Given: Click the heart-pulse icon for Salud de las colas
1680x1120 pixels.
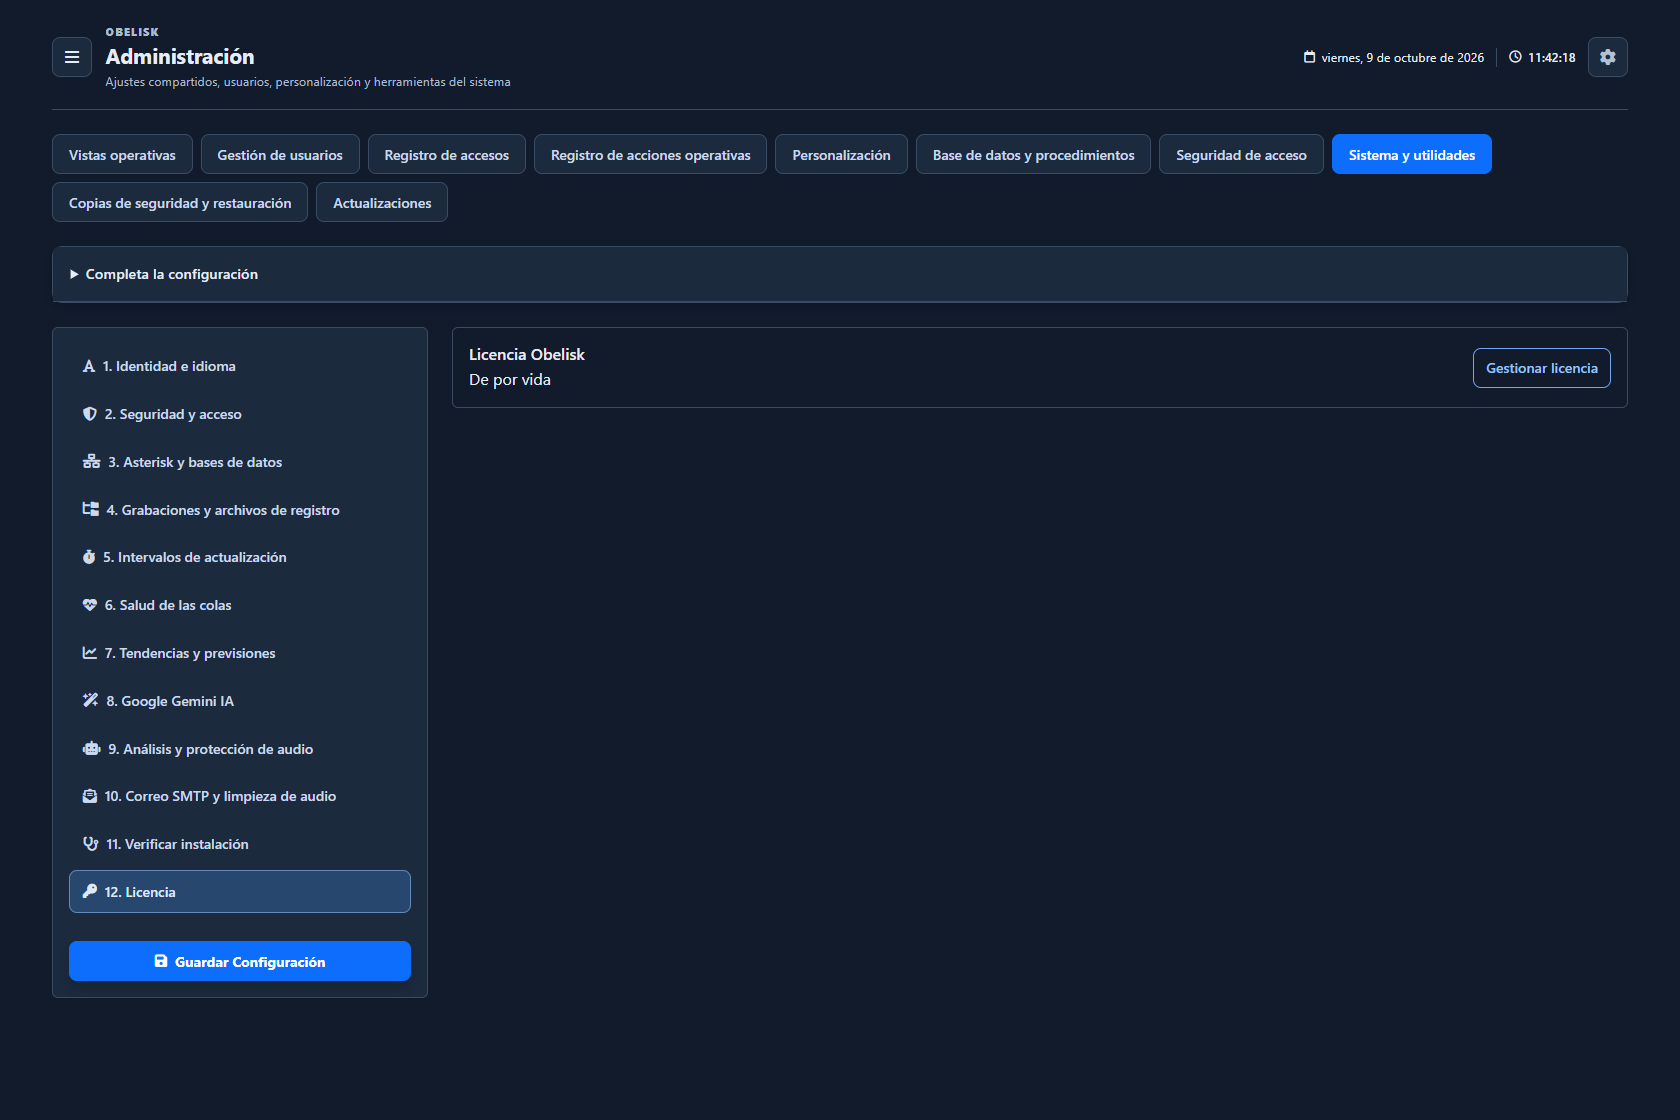Looking at the screenshot, I should click(x=90, y=605).
